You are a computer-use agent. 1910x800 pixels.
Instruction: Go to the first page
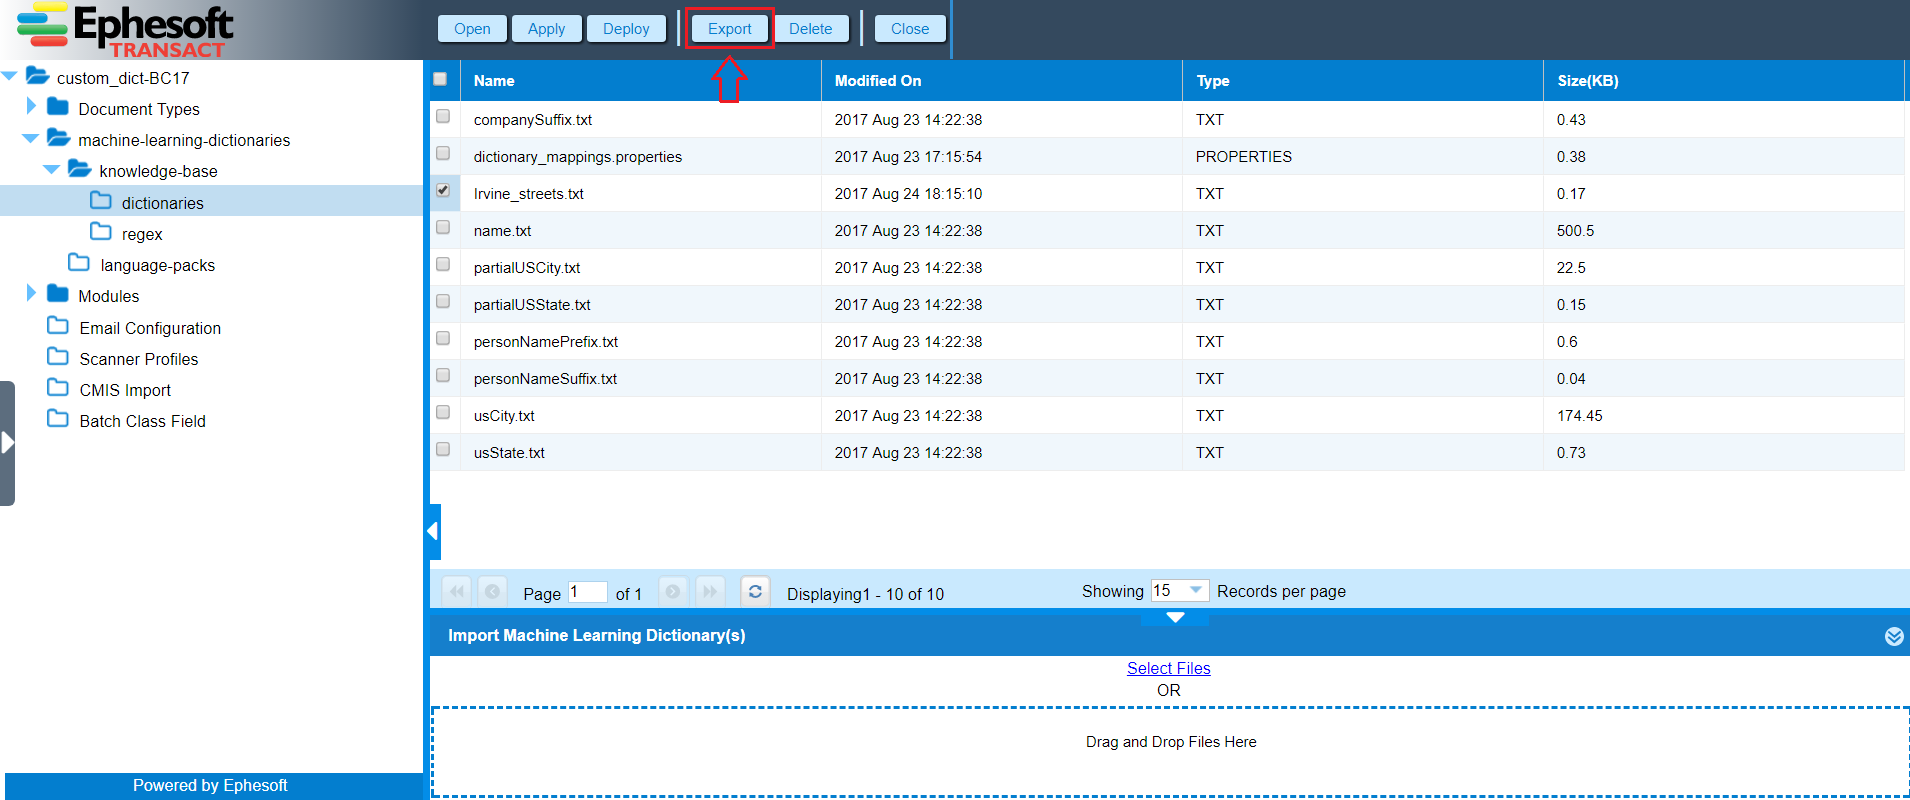[457, 591]
